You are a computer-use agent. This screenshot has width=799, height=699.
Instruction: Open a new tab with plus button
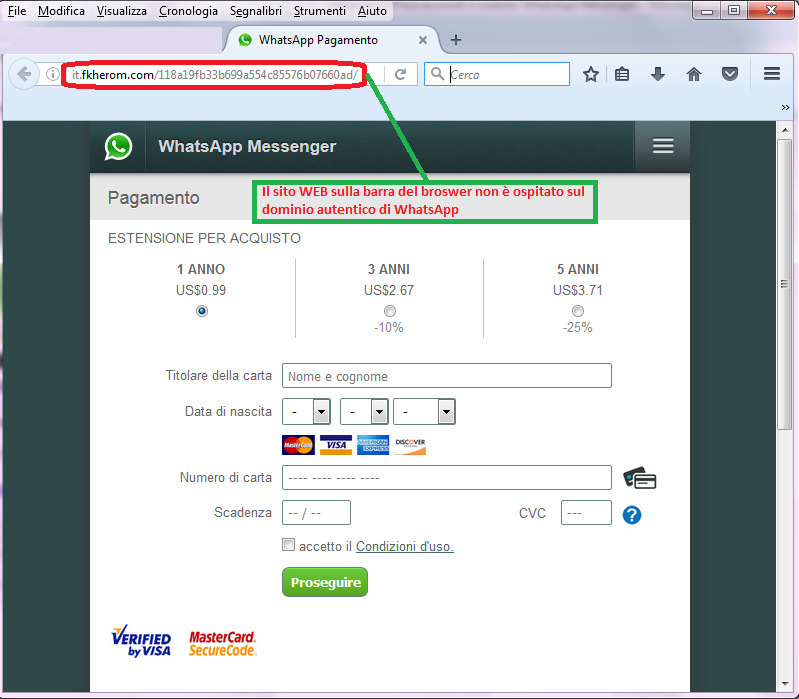click(x=456, y=40)
